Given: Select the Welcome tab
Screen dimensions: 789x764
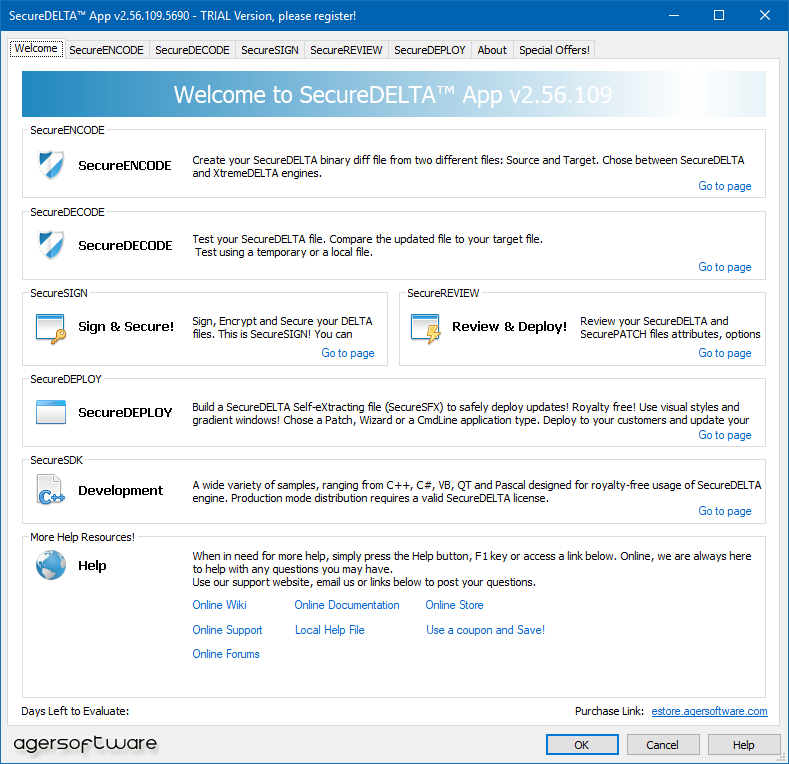Looking at the screenshot, I should pyautogui.click(x=36, y=49).
